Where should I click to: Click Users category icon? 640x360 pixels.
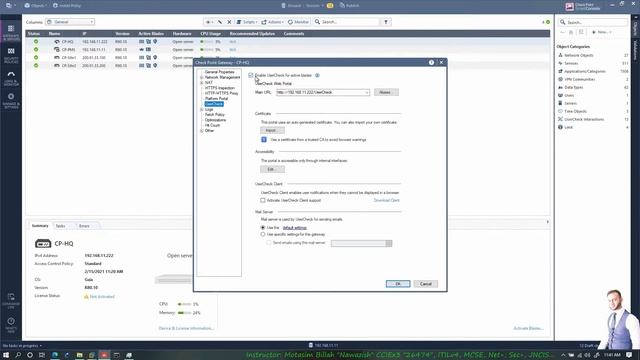click(x=560, y=95)
